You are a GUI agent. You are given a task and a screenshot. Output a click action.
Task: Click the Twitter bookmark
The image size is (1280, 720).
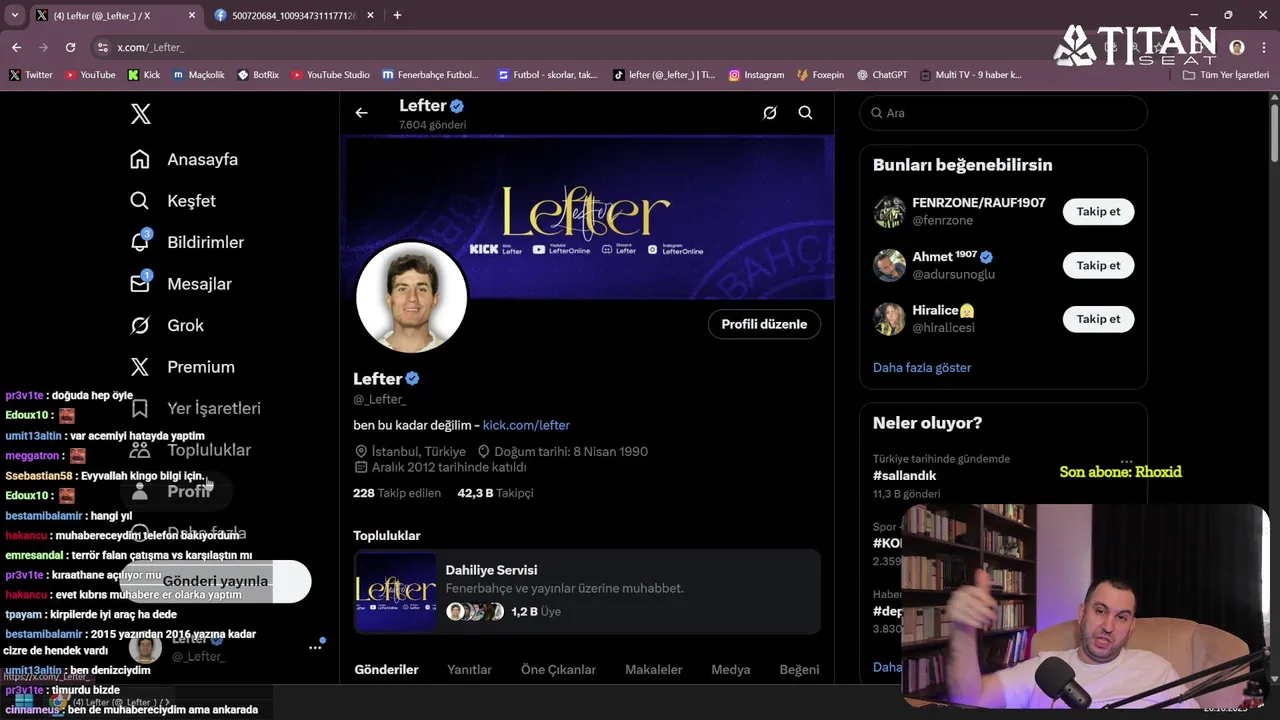[x=30, y=75]
